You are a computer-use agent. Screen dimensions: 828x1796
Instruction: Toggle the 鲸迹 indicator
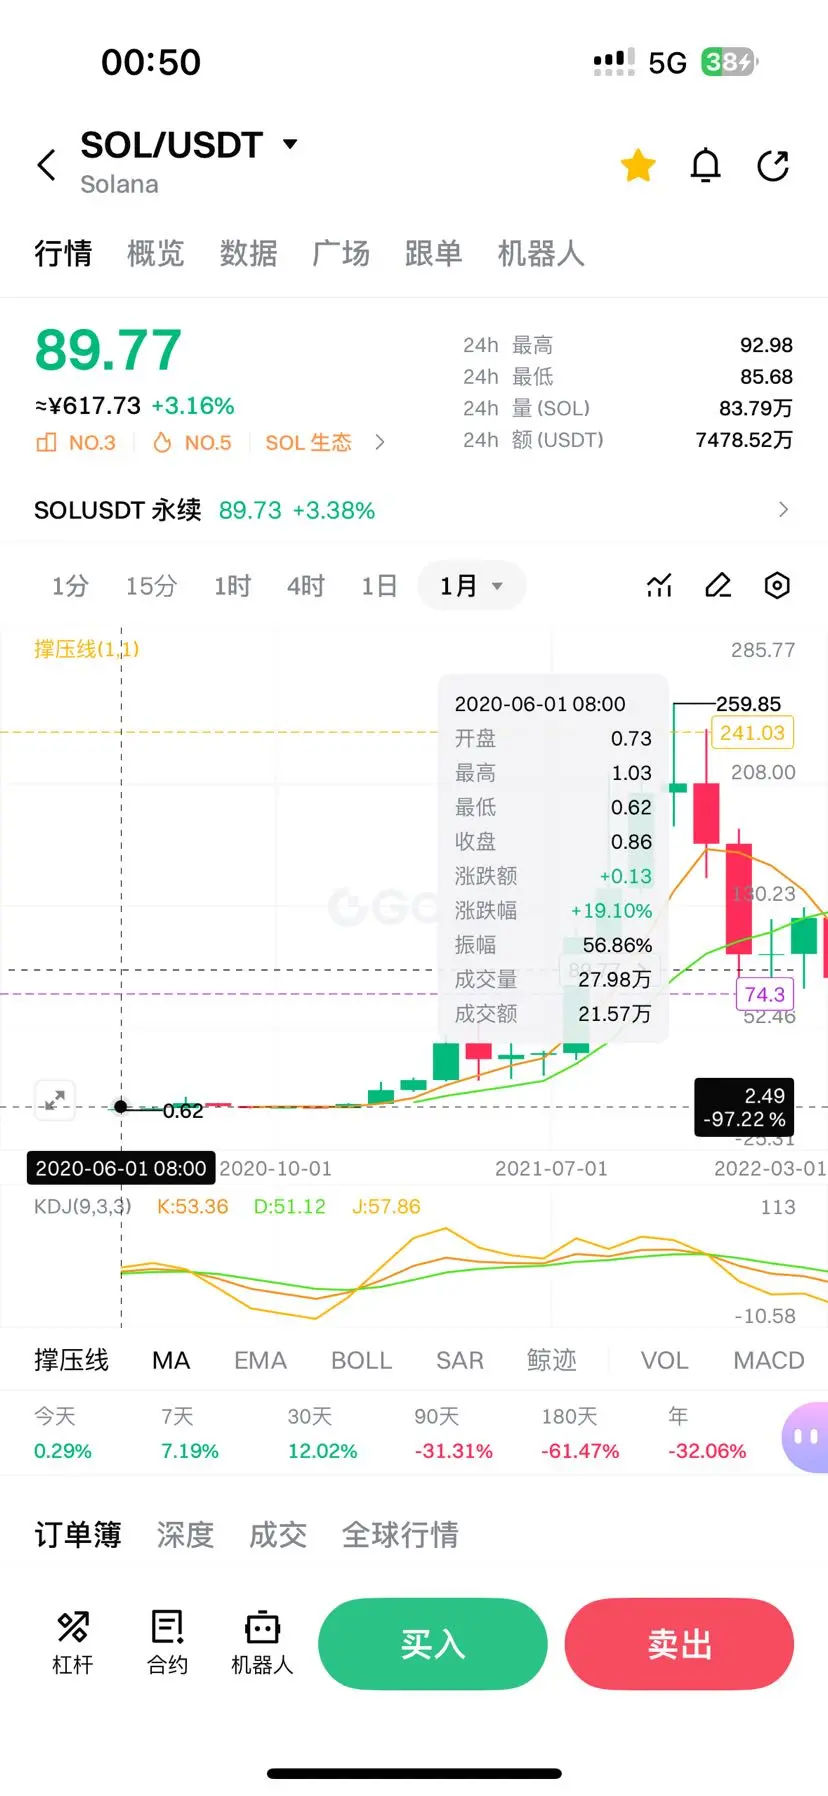[552, 1360]
